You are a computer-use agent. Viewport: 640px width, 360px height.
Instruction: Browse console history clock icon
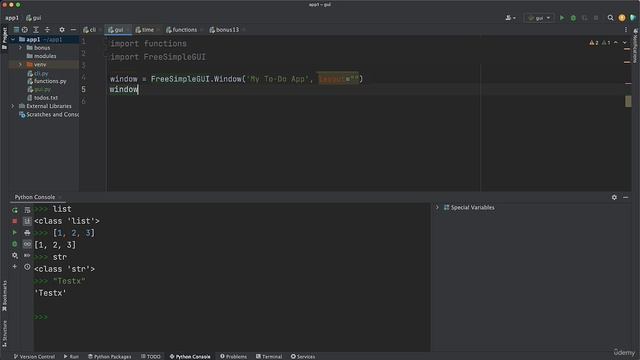(x=27, y=267)
